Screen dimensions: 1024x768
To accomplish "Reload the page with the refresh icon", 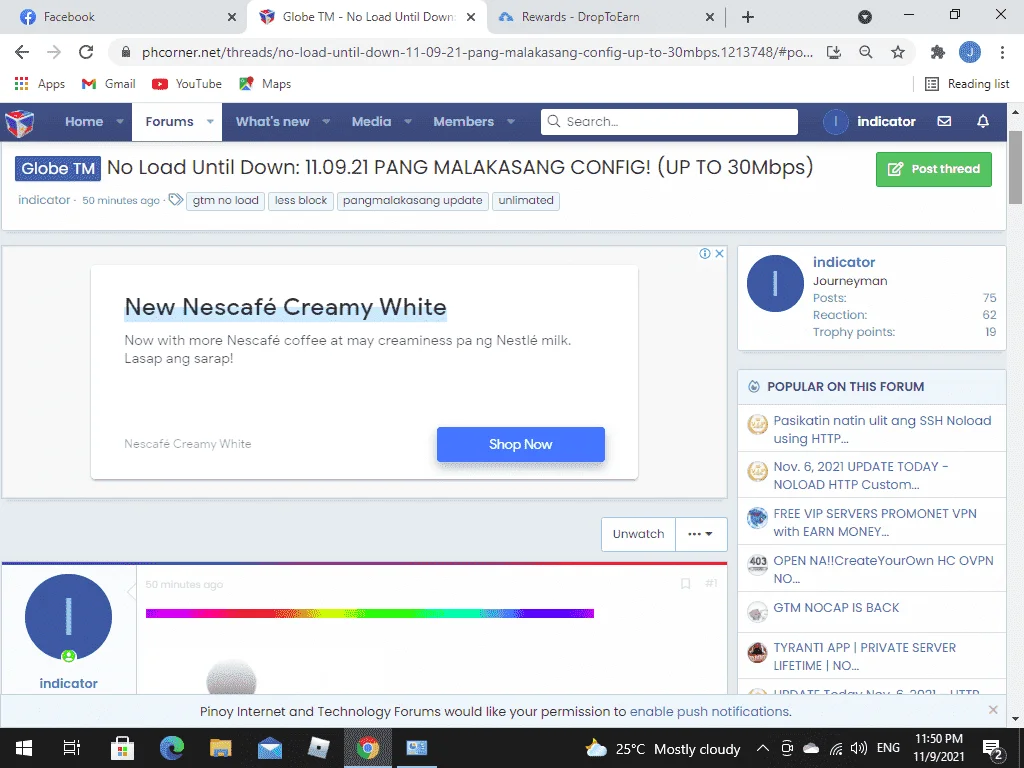I will [x=86, y=52].
